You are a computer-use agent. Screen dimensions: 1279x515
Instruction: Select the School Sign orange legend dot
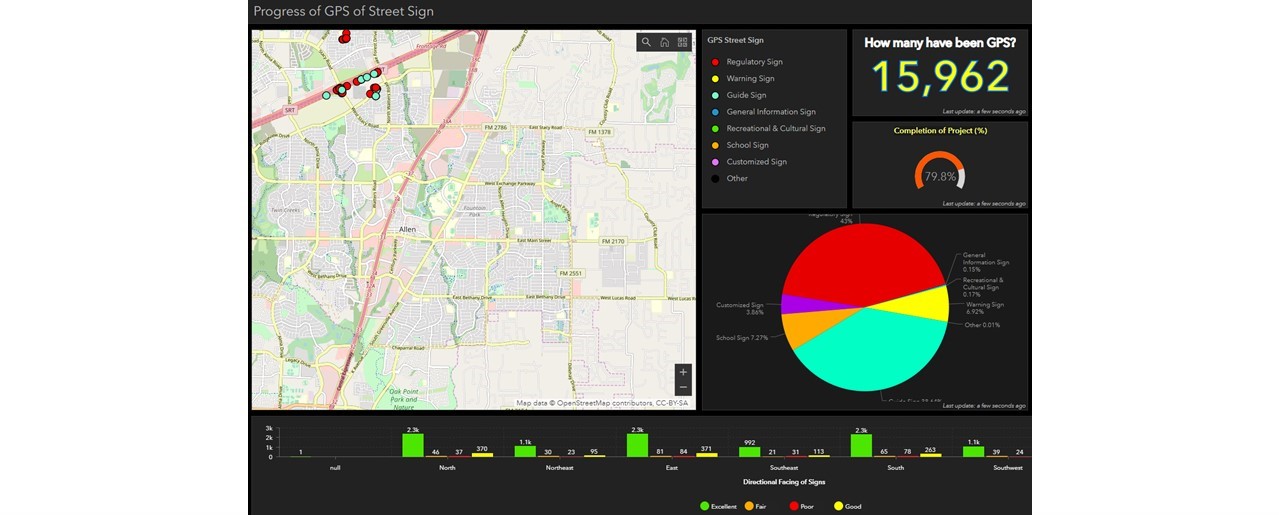pos(714,145)
